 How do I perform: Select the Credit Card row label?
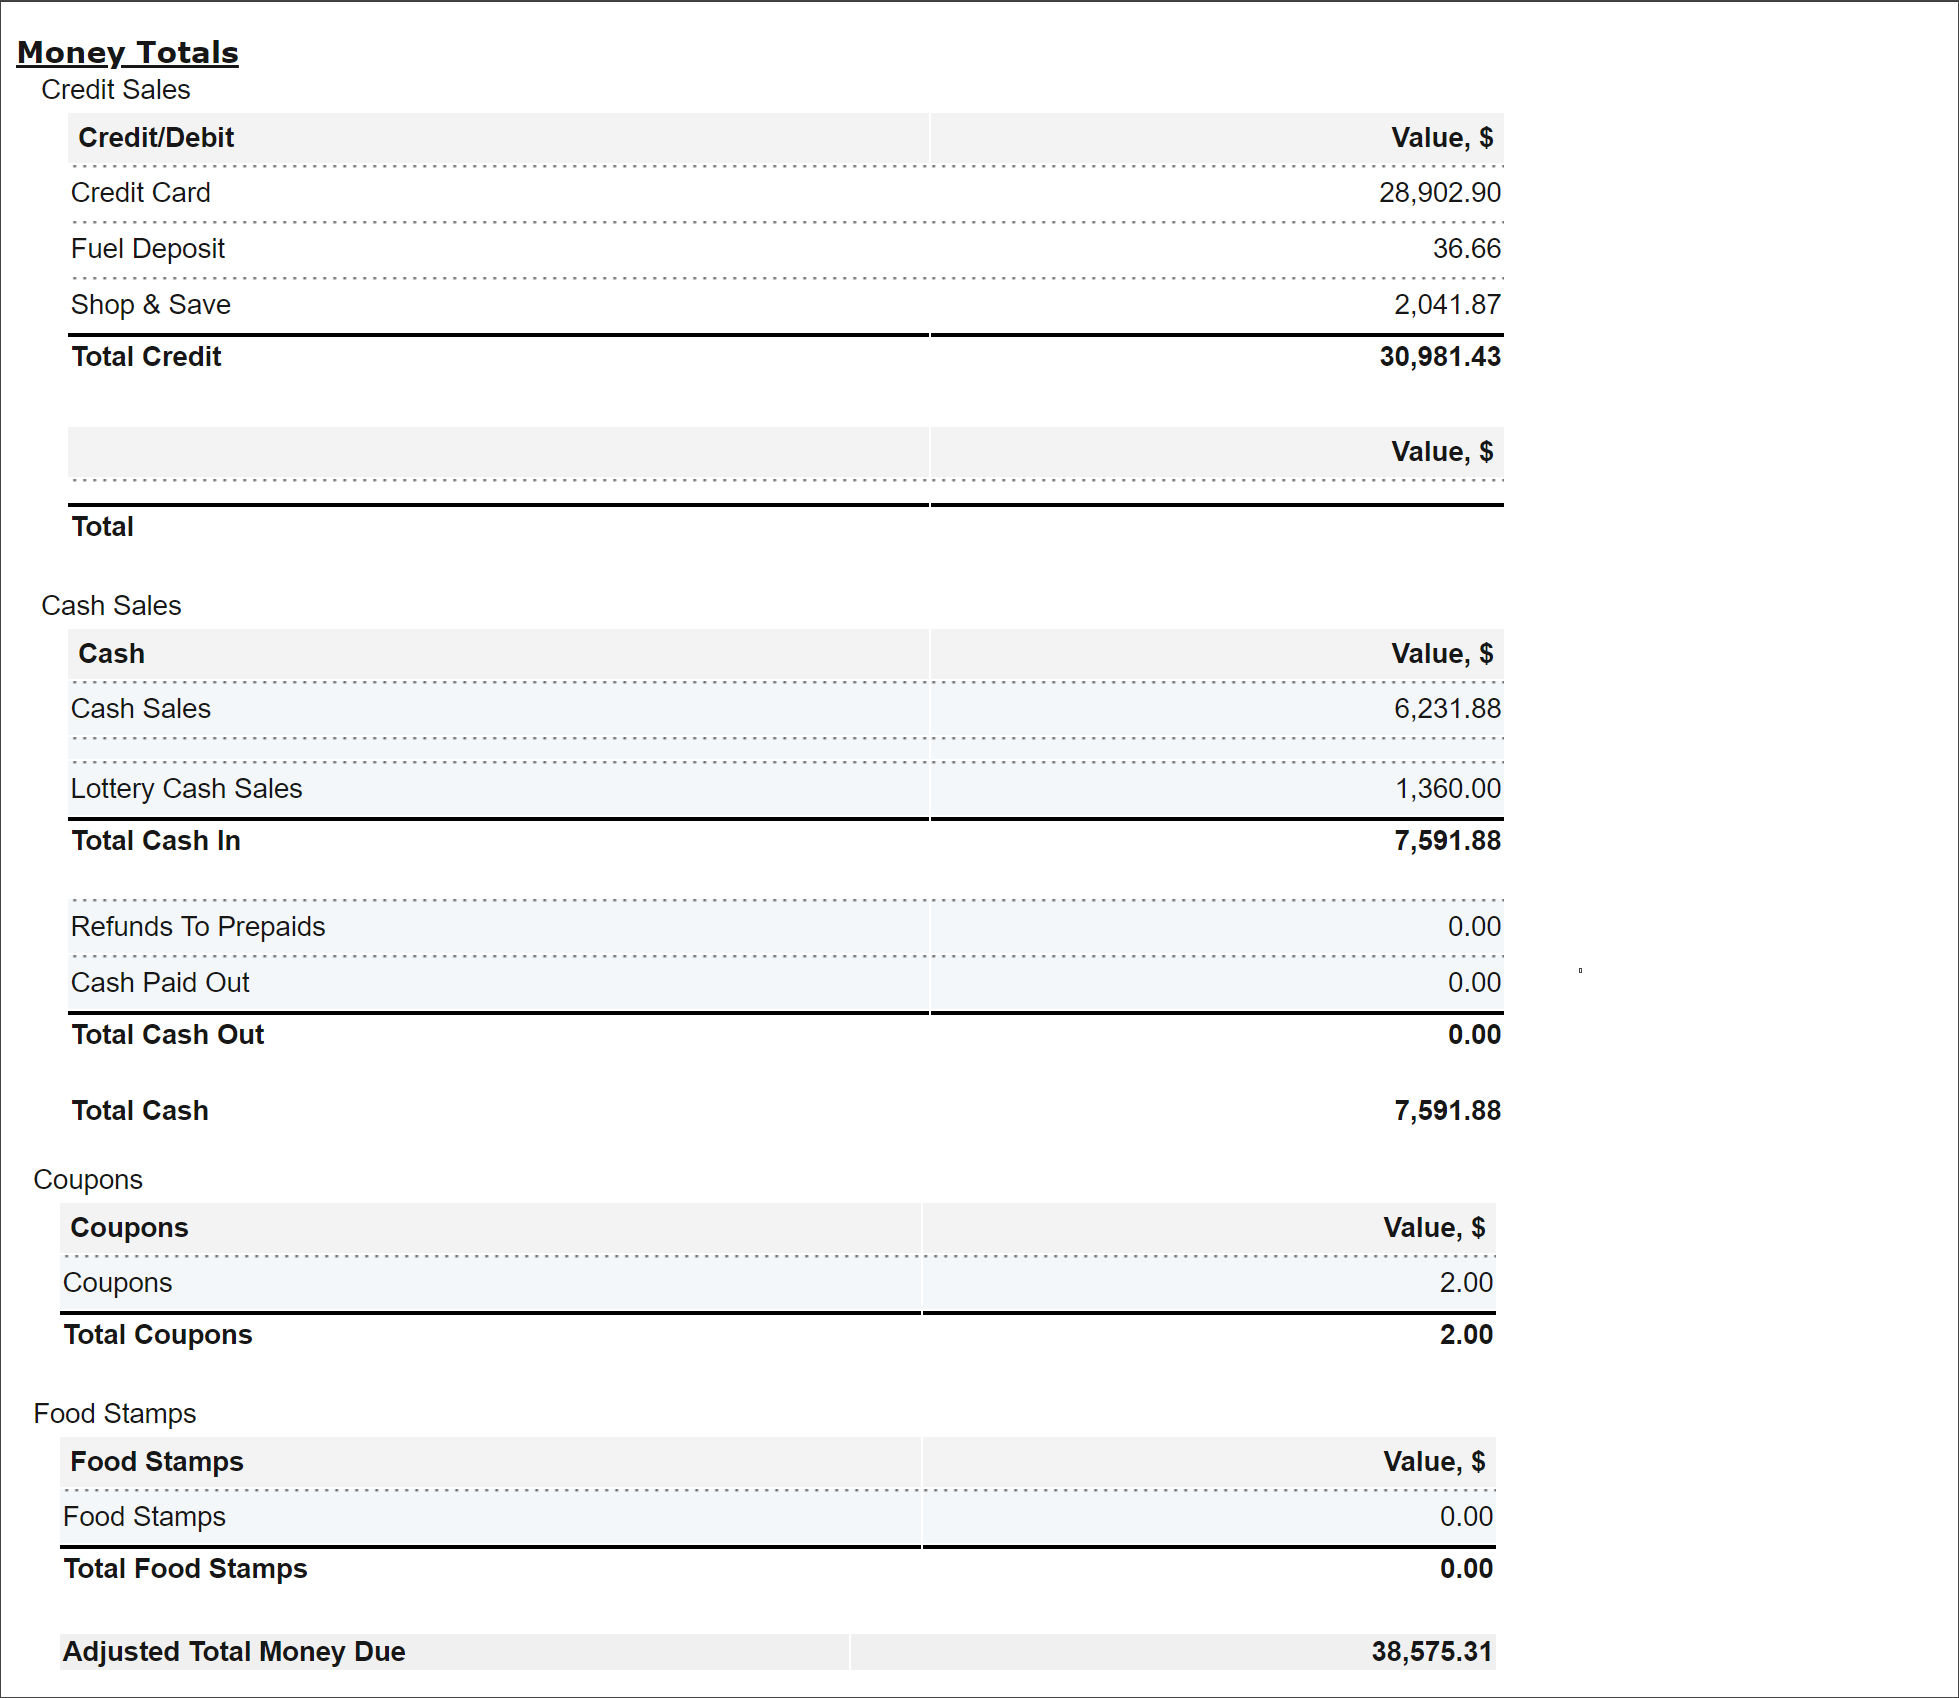tap(141, 193)
